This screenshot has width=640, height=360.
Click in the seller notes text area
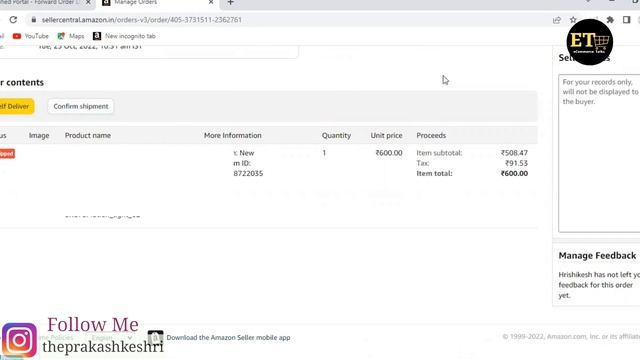click(x=599, y=153)
